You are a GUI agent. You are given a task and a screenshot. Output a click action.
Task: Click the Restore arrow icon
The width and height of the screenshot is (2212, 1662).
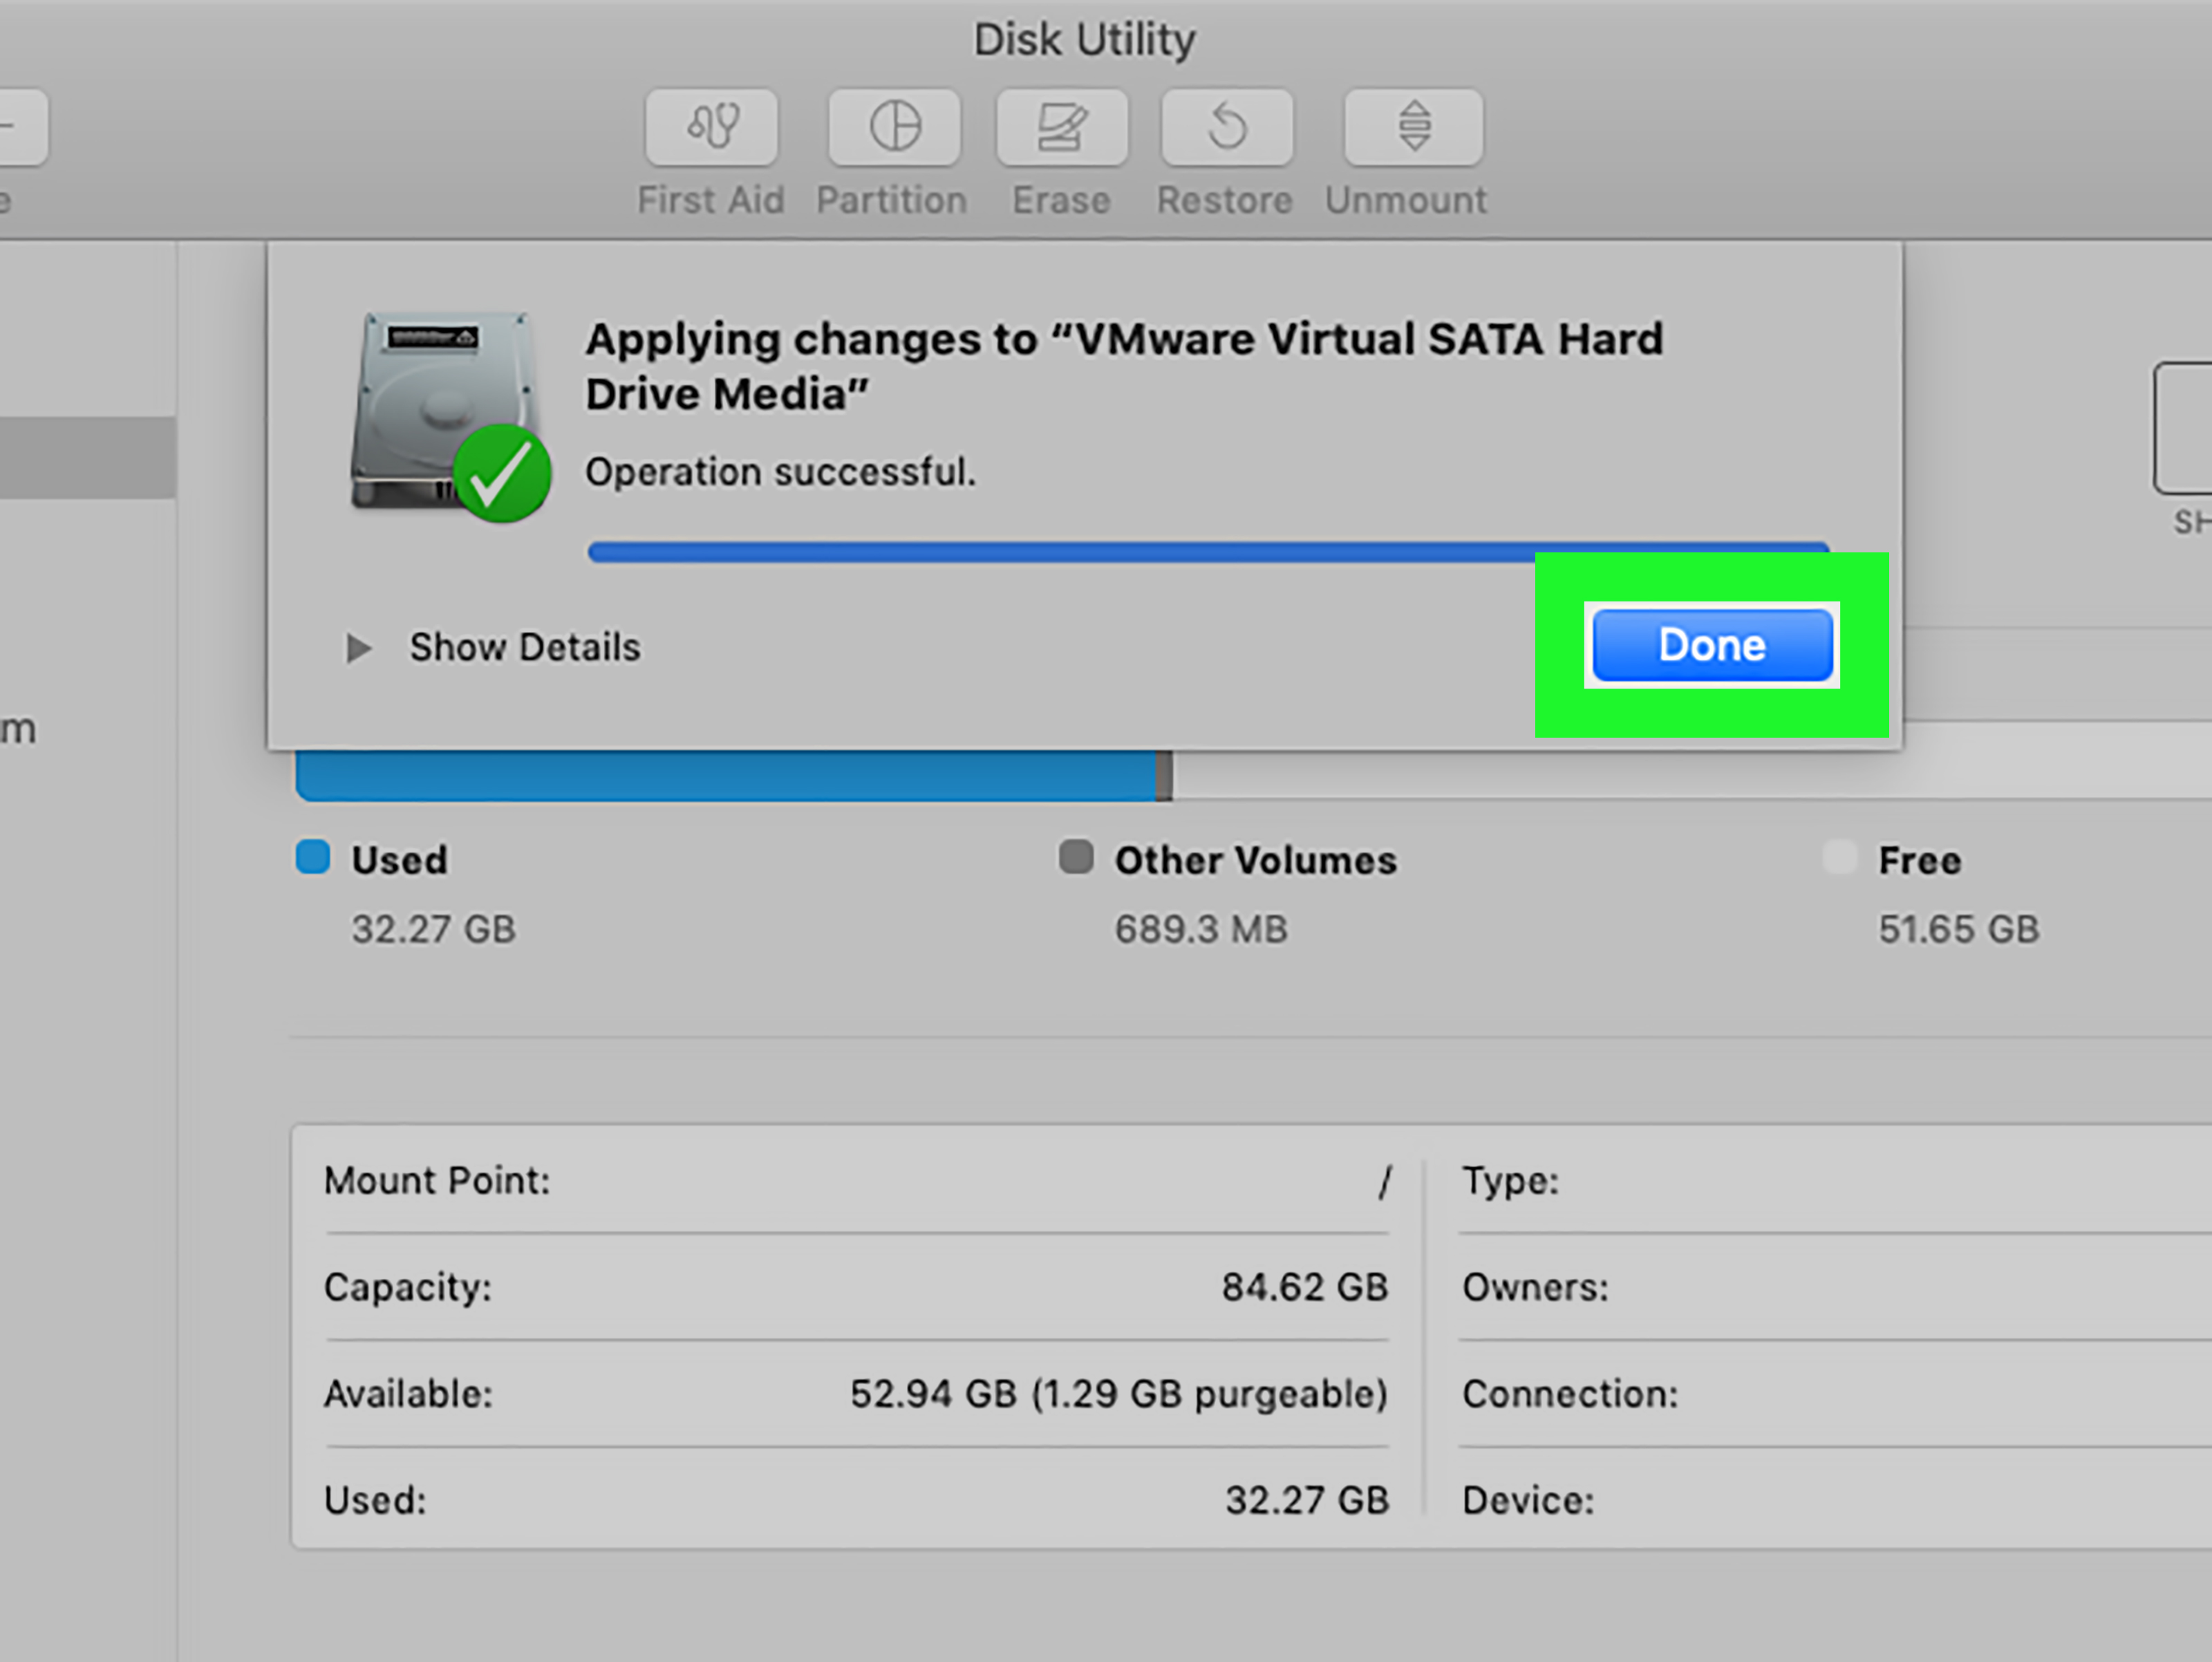click(x=1226, y=127)
